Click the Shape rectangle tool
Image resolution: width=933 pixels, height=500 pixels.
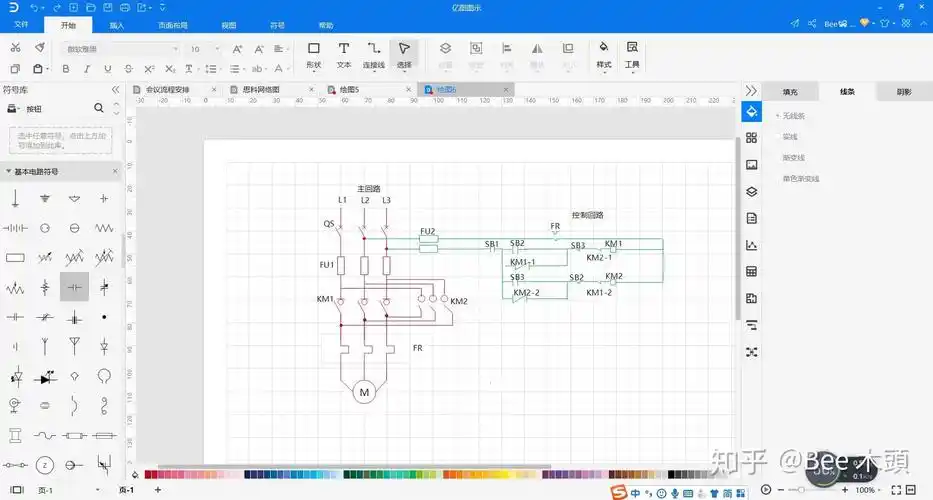(x=313, y=53)
